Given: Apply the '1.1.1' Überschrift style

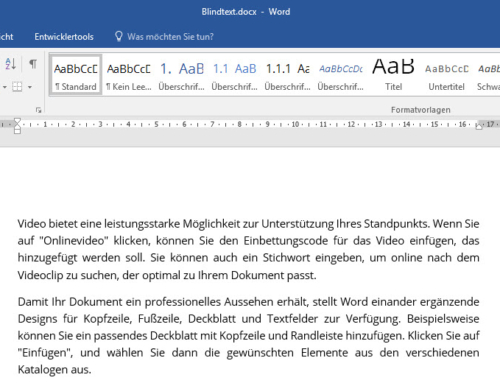Looking at the screenshot, I should [x=287, y=76].
